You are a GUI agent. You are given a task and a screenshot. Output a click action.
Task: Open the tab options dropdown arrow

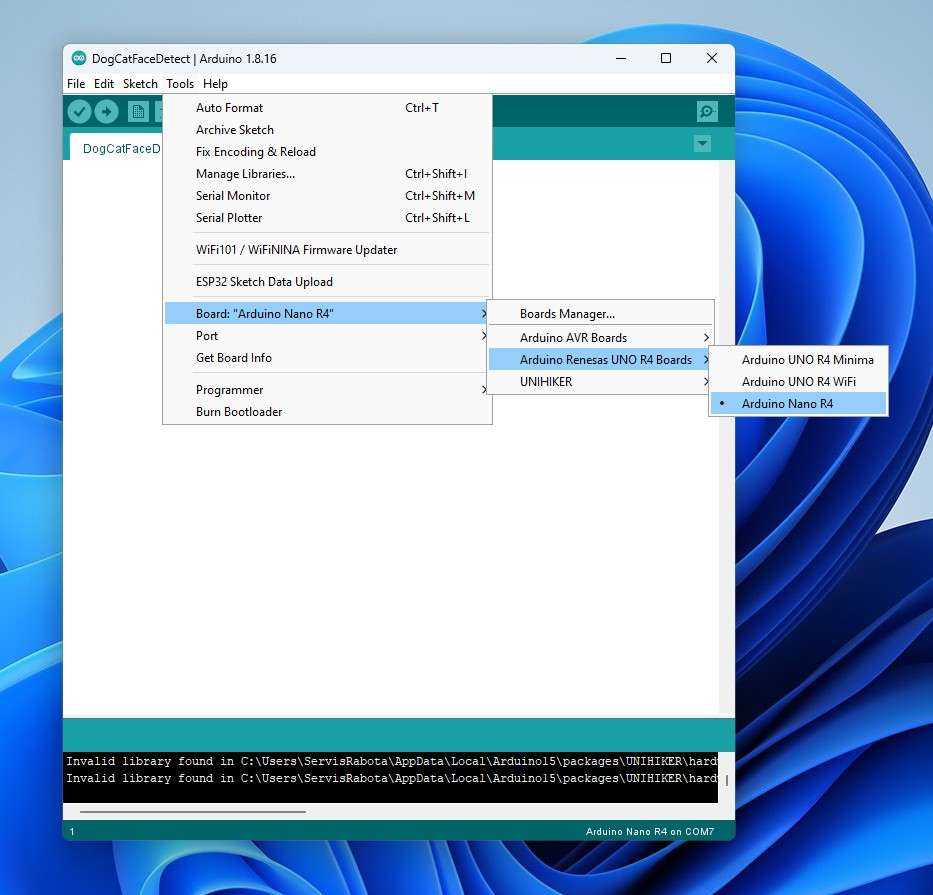click(x=702, y=143)
